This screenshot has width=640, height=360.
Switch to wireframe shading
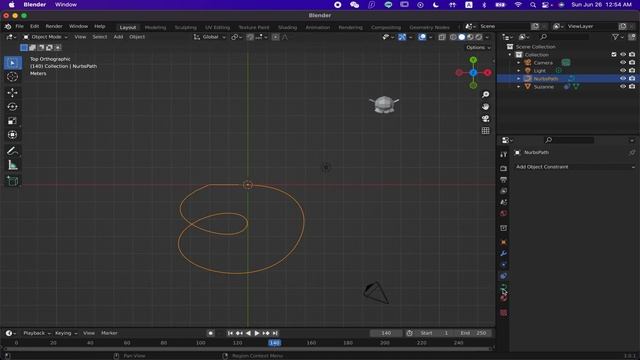pos(453,37)
